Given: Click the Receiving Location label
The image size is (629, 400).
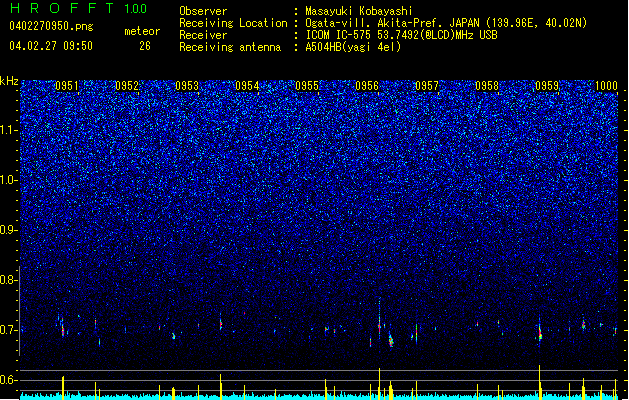Looking at the screenshot, I should [x=233, y=23].
